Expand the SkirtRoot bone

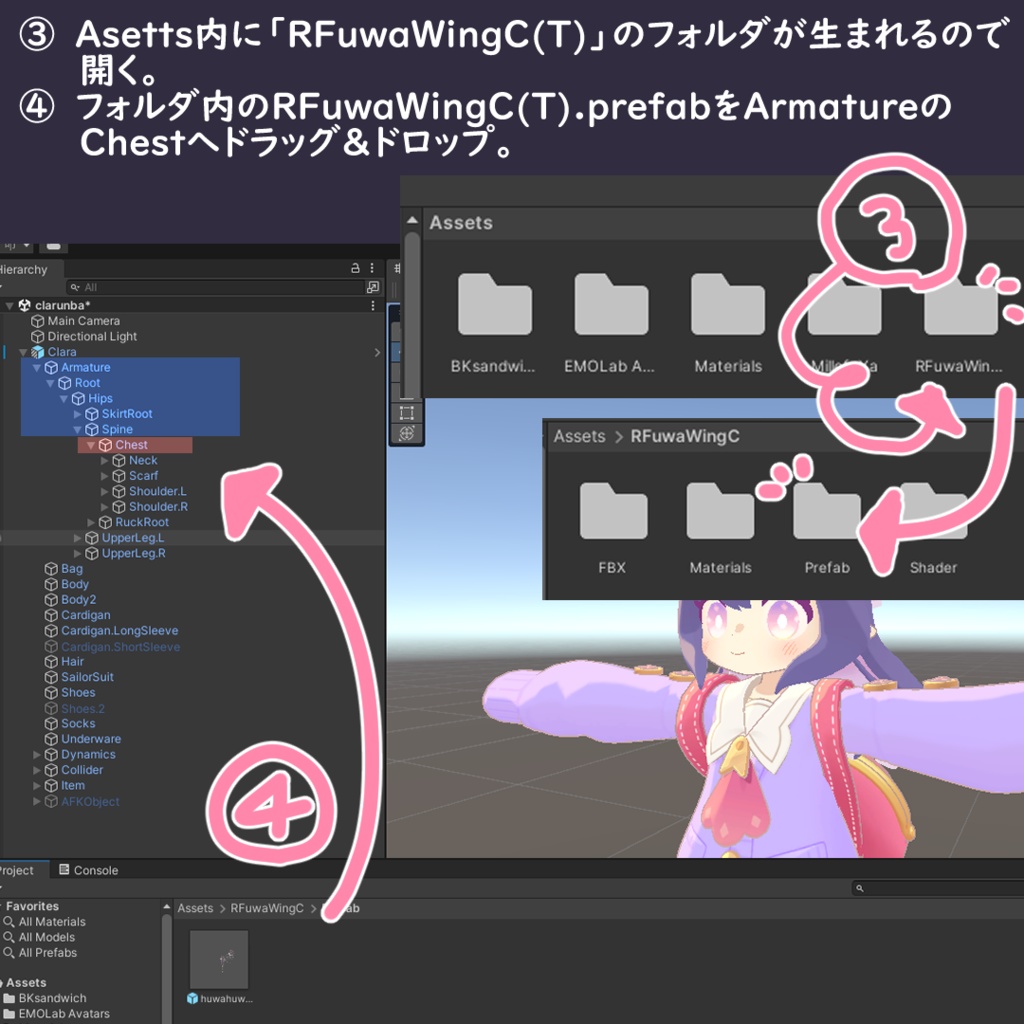pos(78,414)
